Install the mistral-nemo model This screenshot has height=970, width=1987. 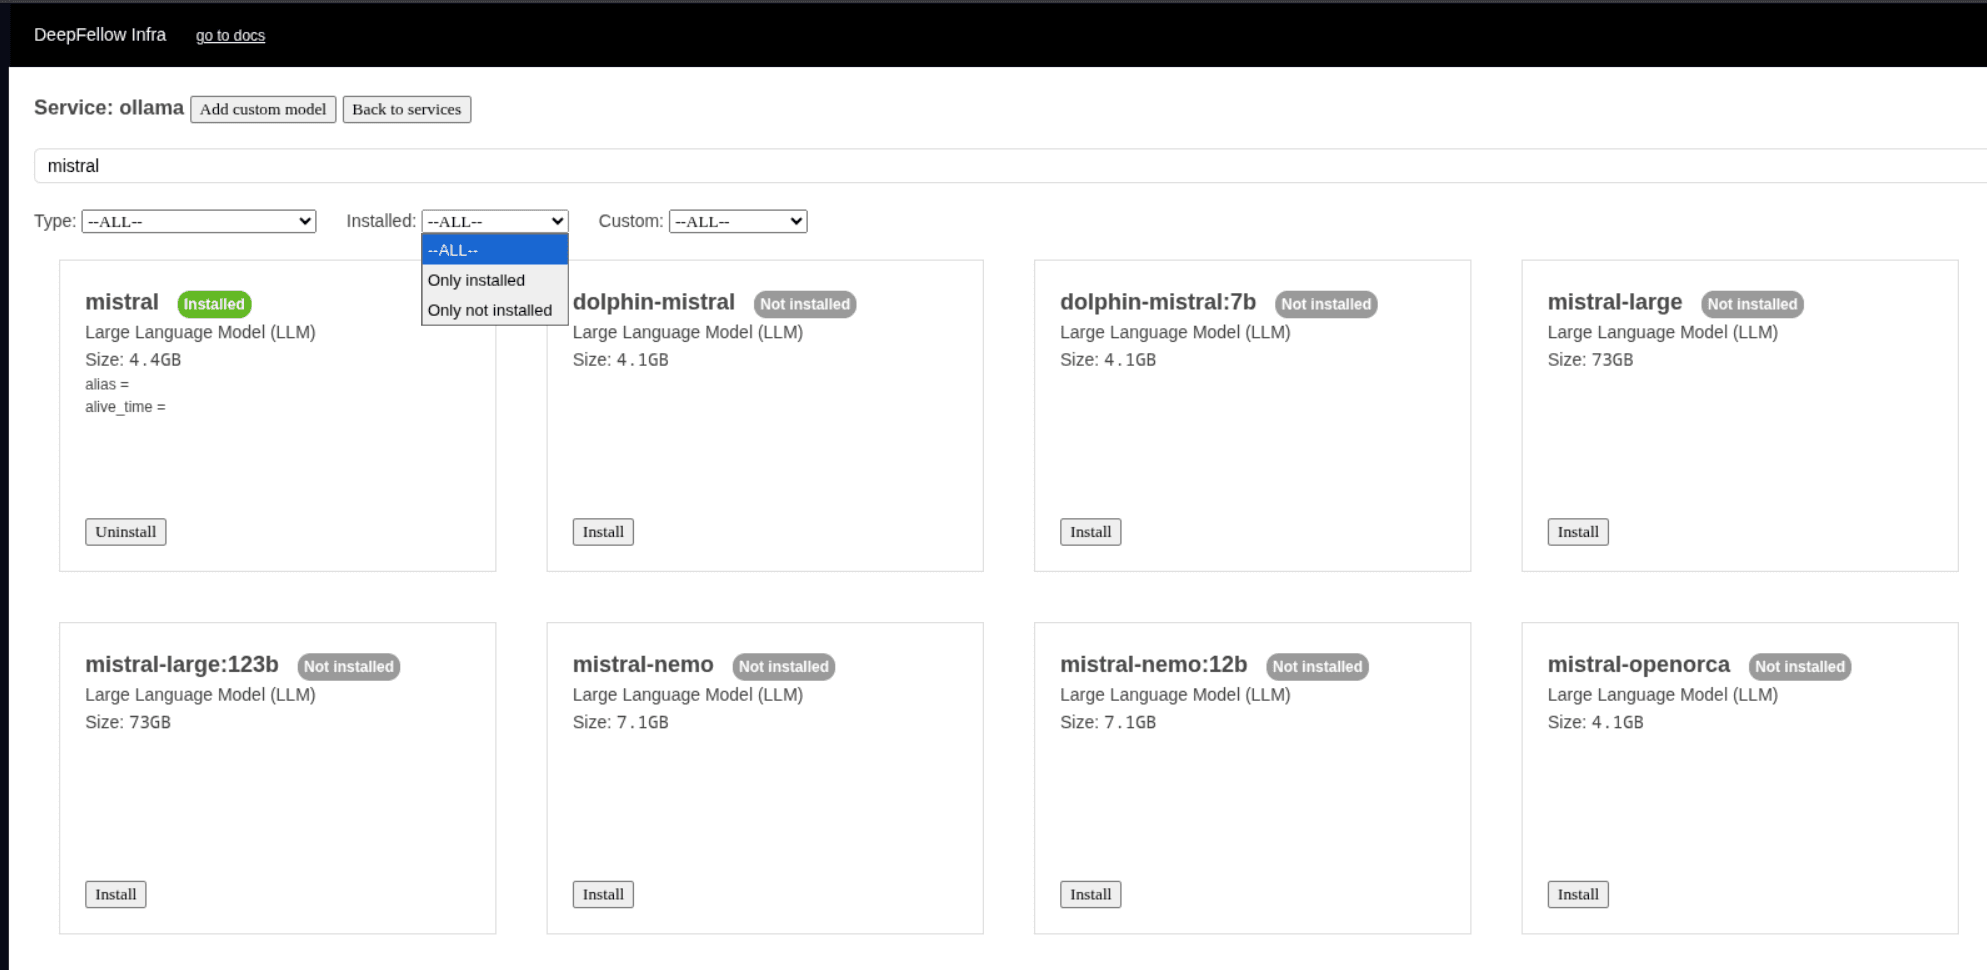(x=602, y=894)
